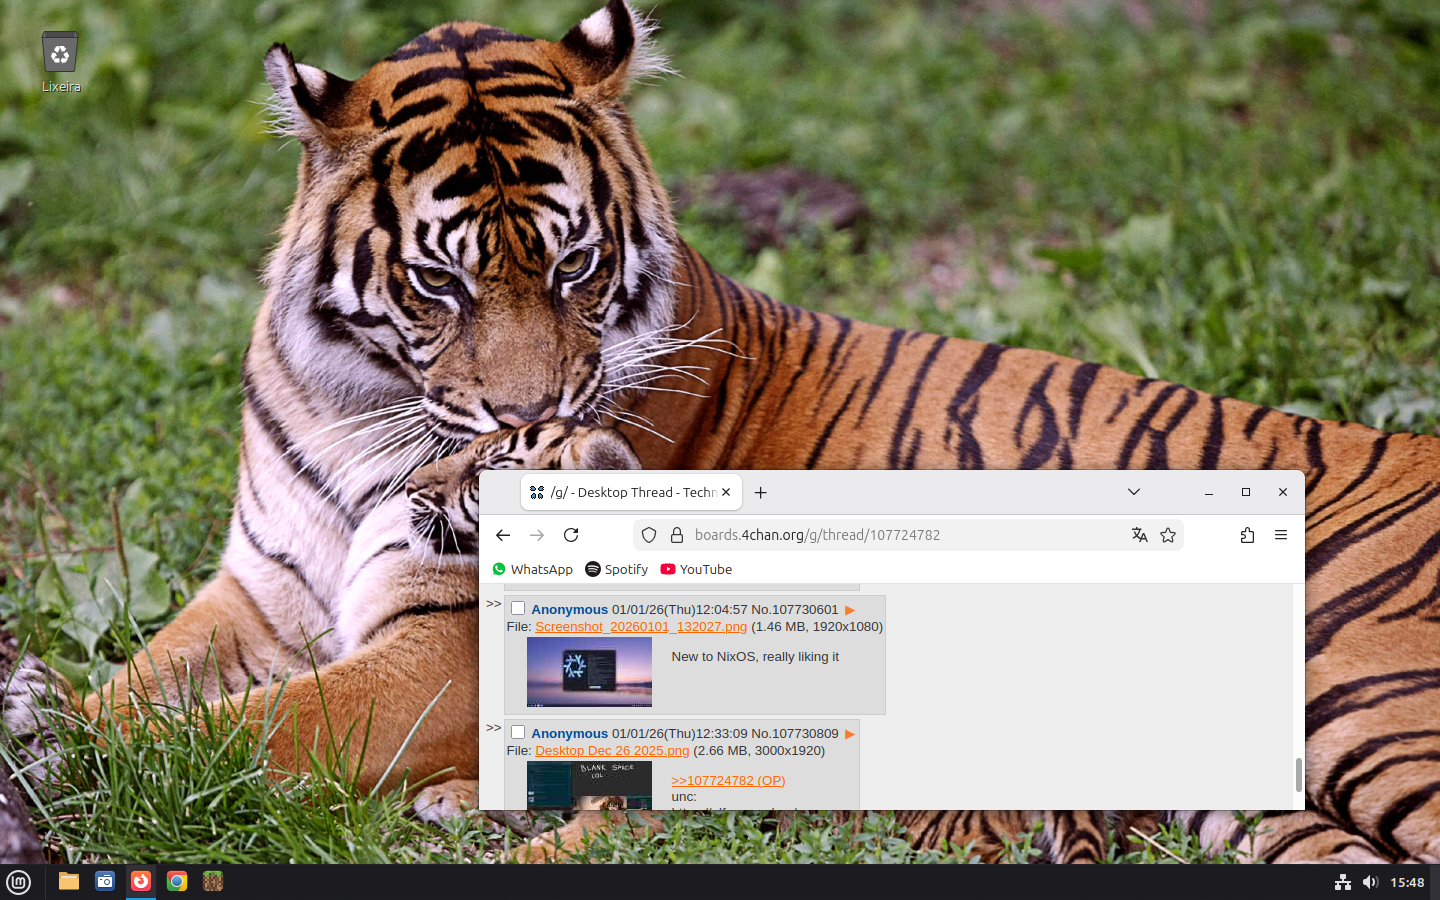
Task: Translate this page using the translate icon
Action: (x=1139, y=535)
